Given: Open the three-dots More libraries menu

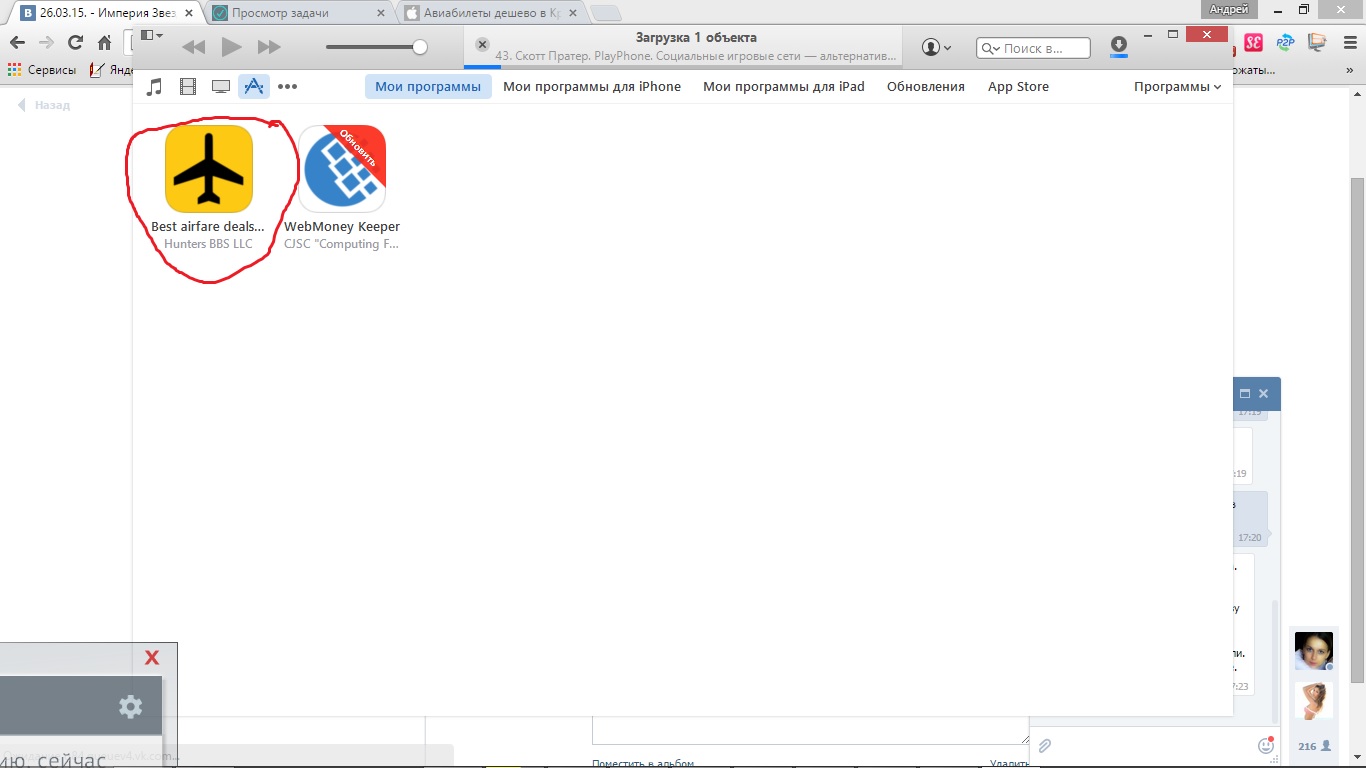Looking at the screenshot, I should coord(287,87).
